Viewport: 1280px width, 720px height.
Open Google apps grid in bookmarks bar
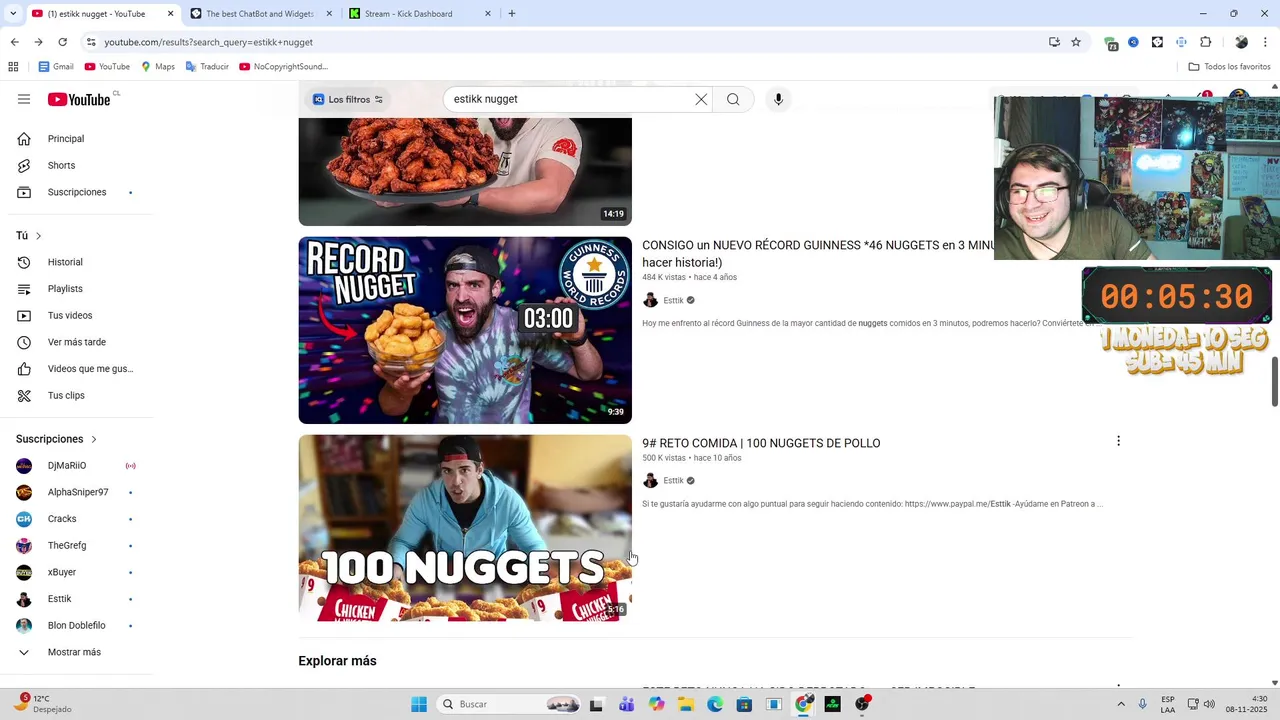point(13,67)
